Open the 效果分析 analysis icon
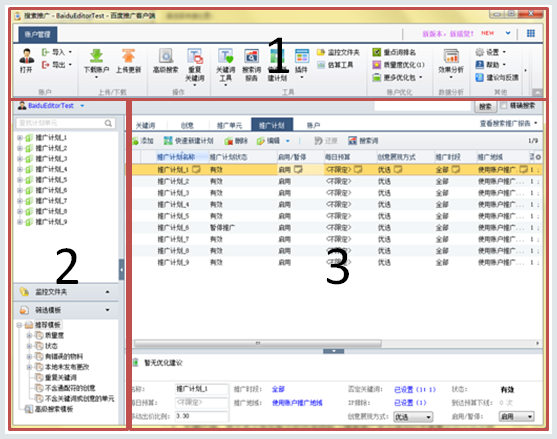 pyautogui.click(x=451, y=56)
